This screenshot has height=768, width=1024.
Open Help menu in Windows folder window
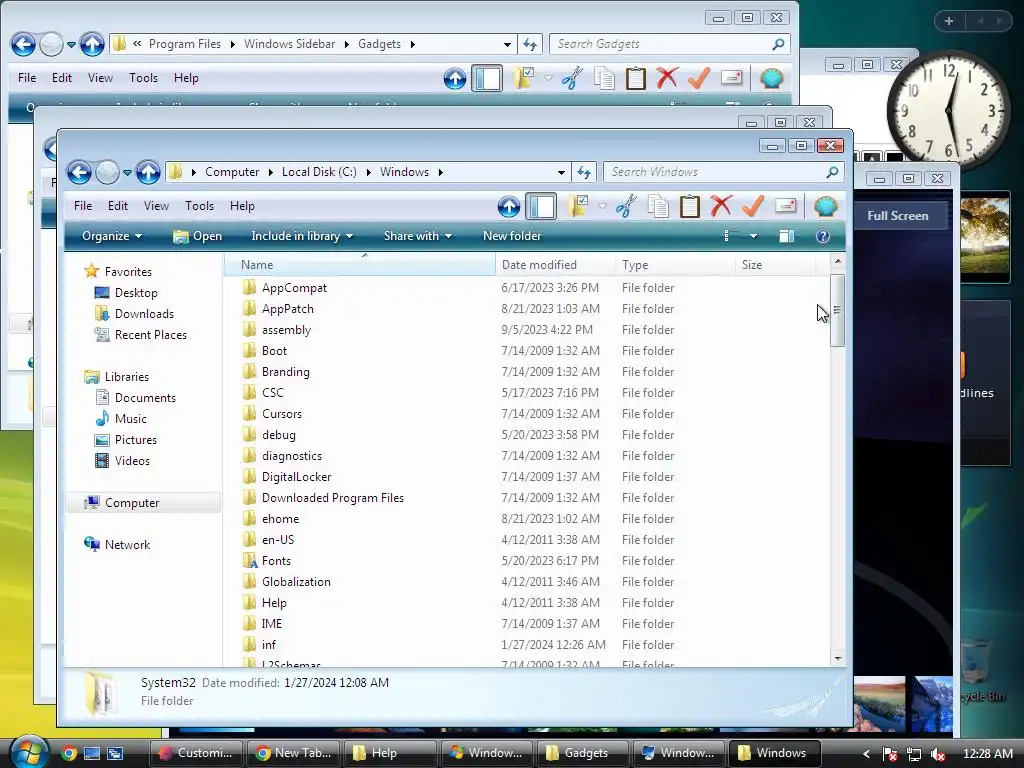click(242, 206)
